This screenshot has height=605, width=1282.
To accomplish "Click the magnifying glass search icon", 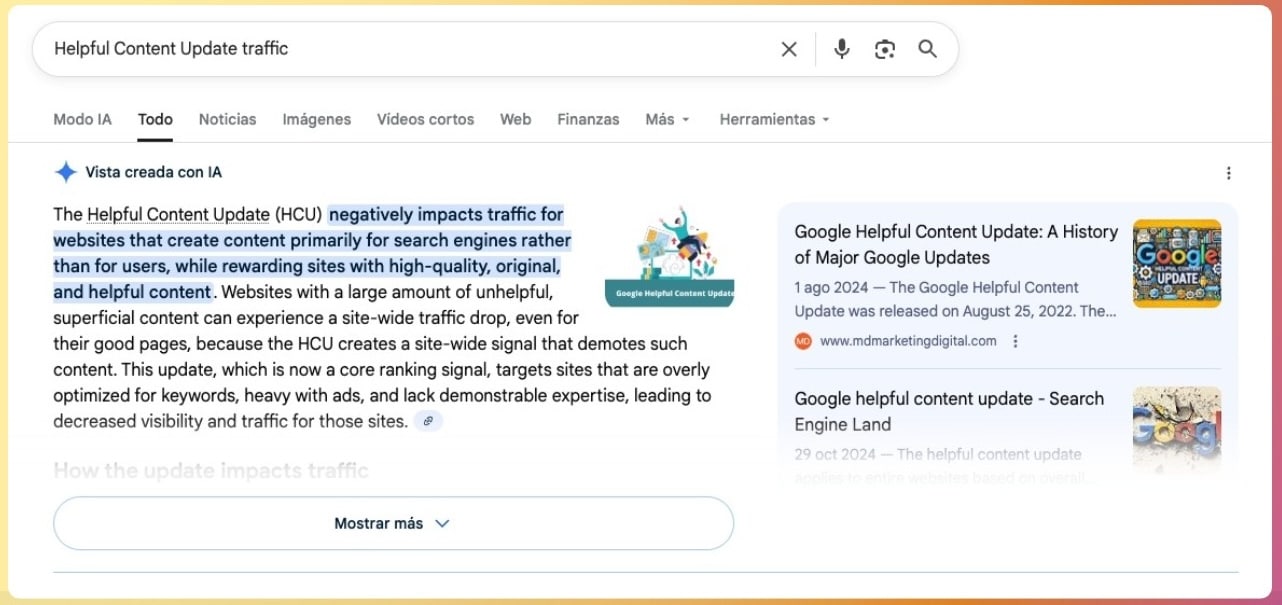I will (x=927, y=49).
